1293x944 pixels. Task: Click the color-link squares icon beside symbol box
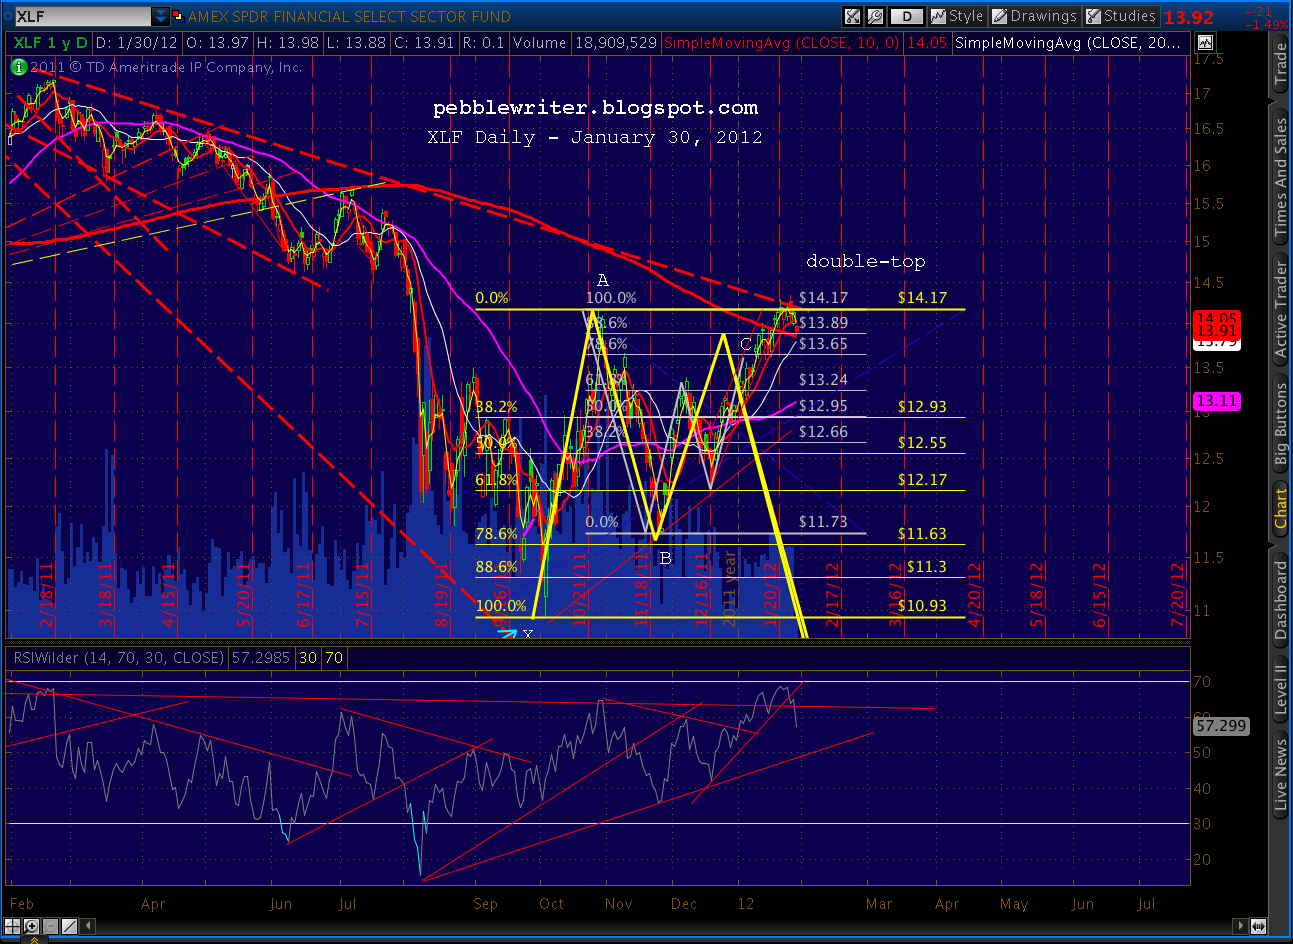pyautogui.click(x=179, y=16)
